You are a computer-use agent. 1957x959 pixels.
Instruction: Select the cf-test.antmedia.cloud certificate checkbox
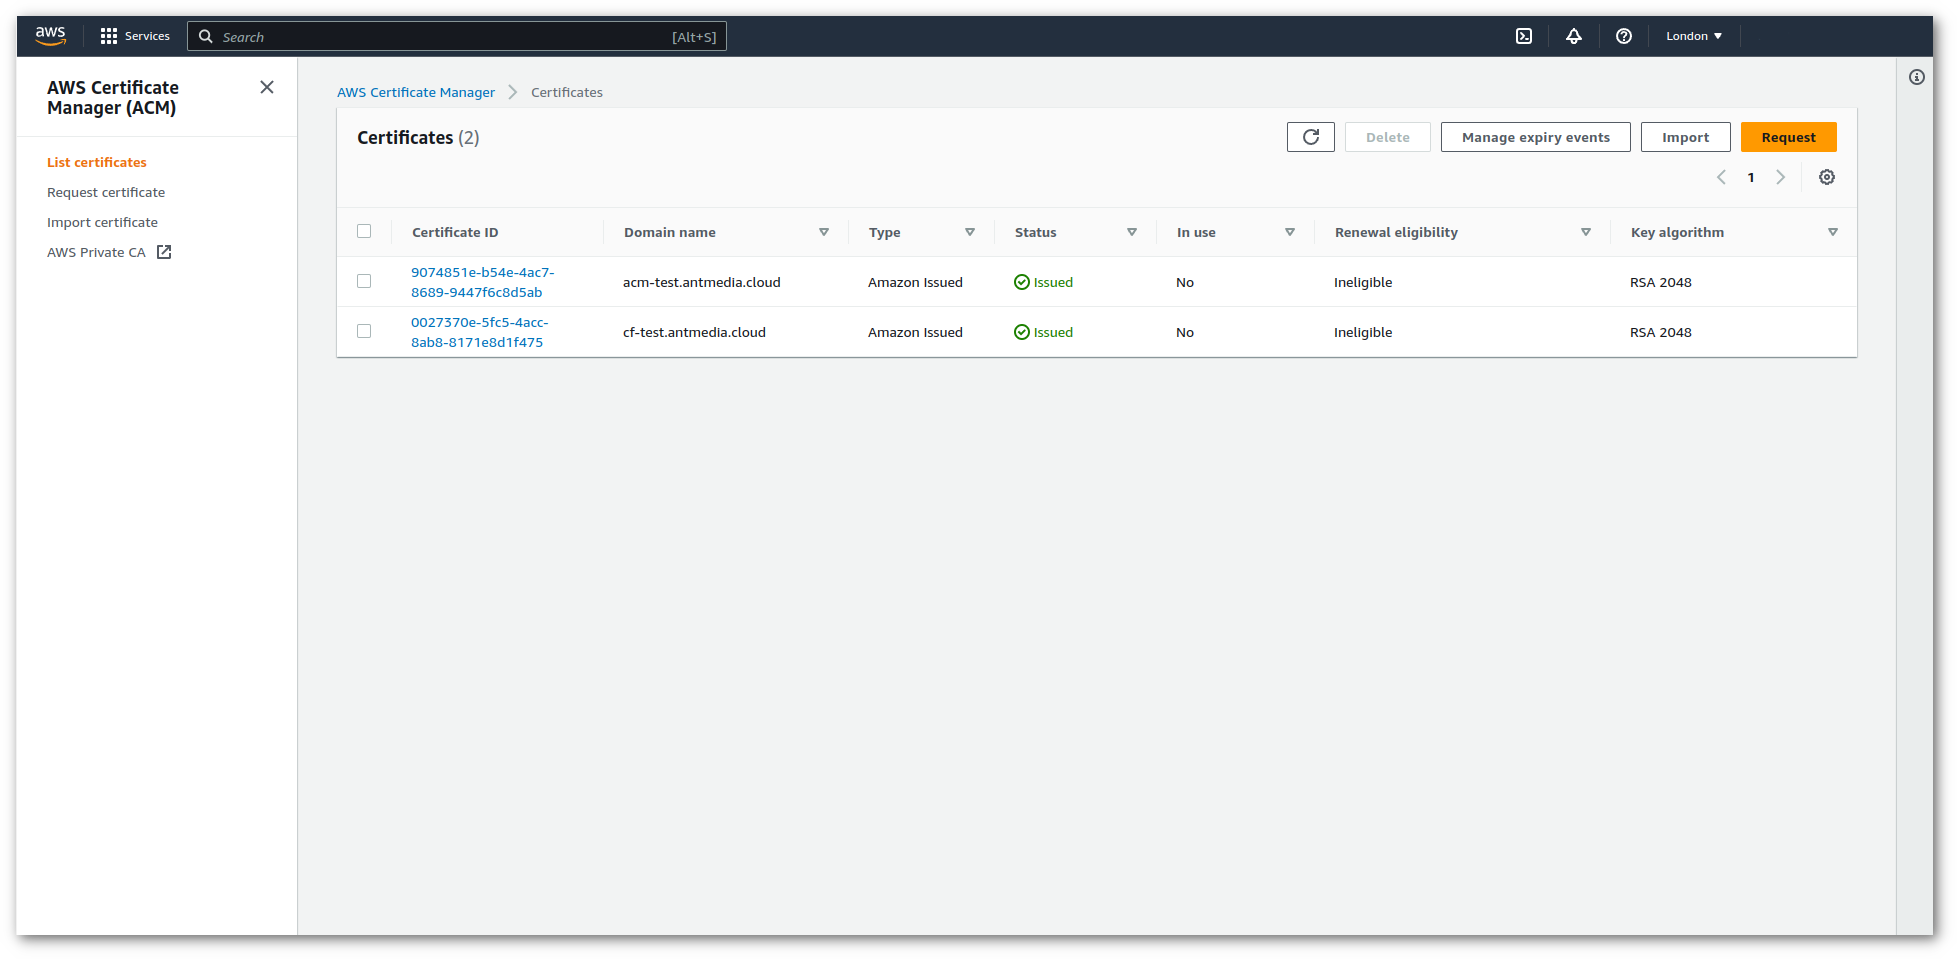[x=364, y=331]
